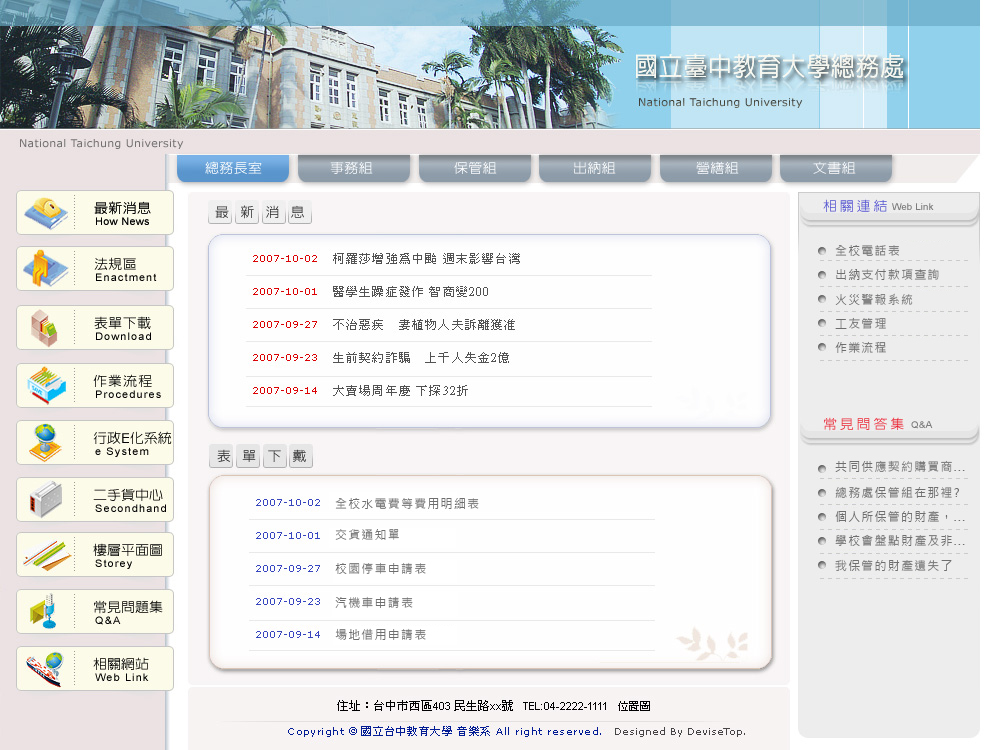The height and width of the screenshot is (750, 1000).
Task: Click the 作業流程 Procedures icon
Action: [47, 385]
